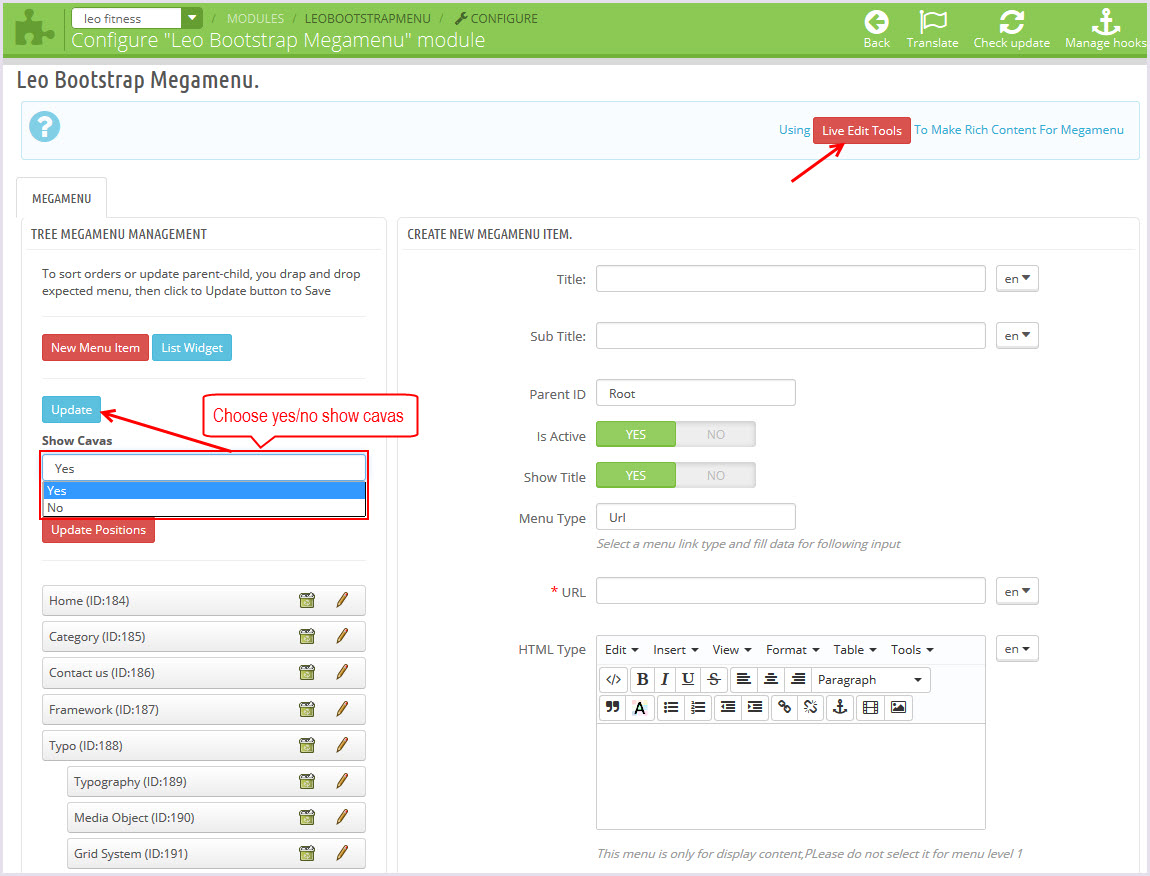The height and width of the screenshot is (876, 1150).
Task: Click the Live Edit Tools button
Action: click(x=862, y=131)
